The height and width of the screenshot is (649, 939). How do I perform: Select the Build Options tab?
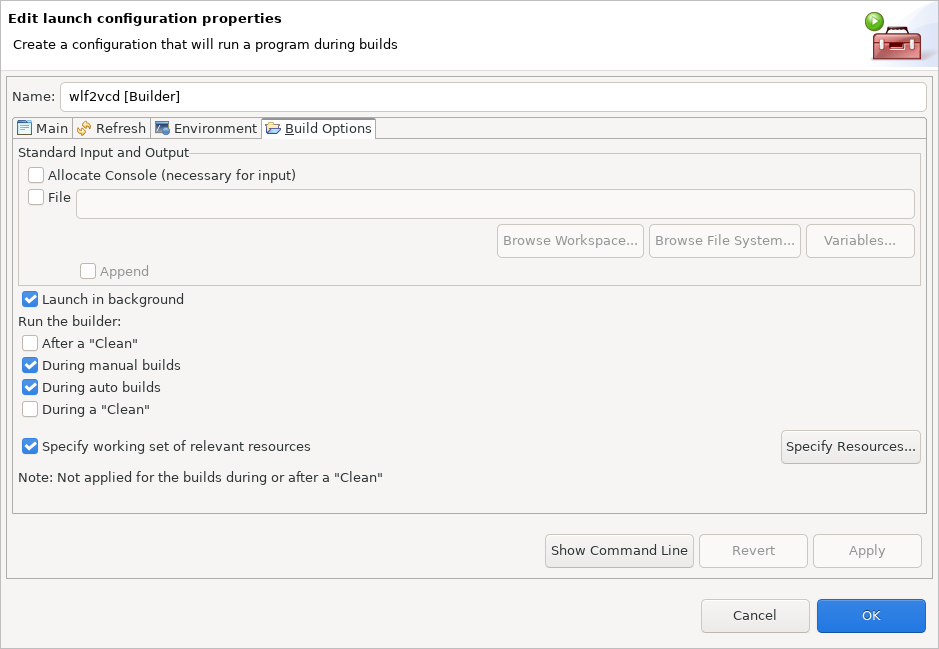pos(319,128)
